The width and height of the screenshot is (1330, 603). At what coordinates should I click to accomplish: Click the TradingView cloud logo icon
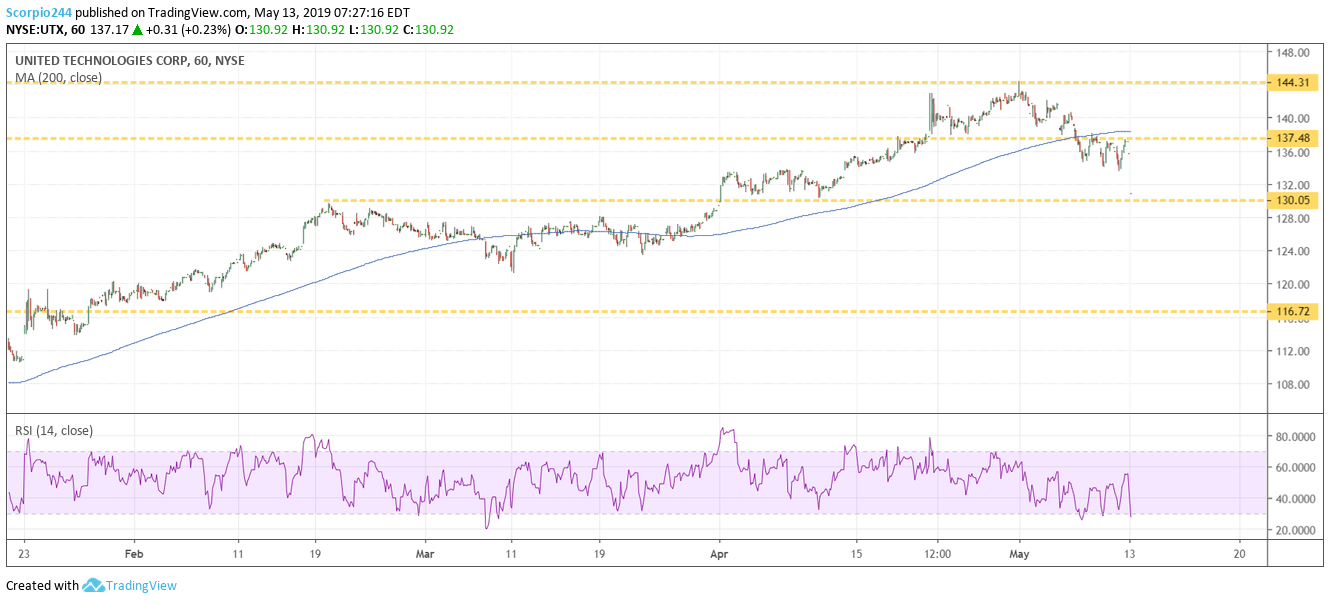(94, 585)
